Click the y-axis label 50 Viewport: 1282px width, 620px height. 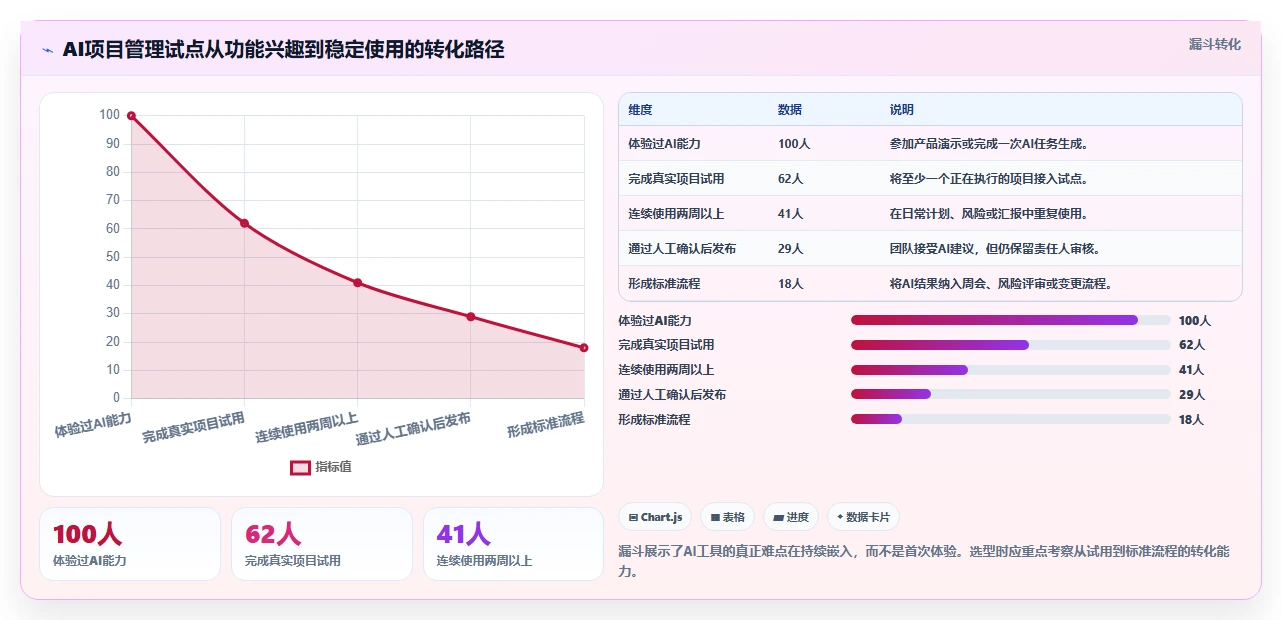click(113, 257)
